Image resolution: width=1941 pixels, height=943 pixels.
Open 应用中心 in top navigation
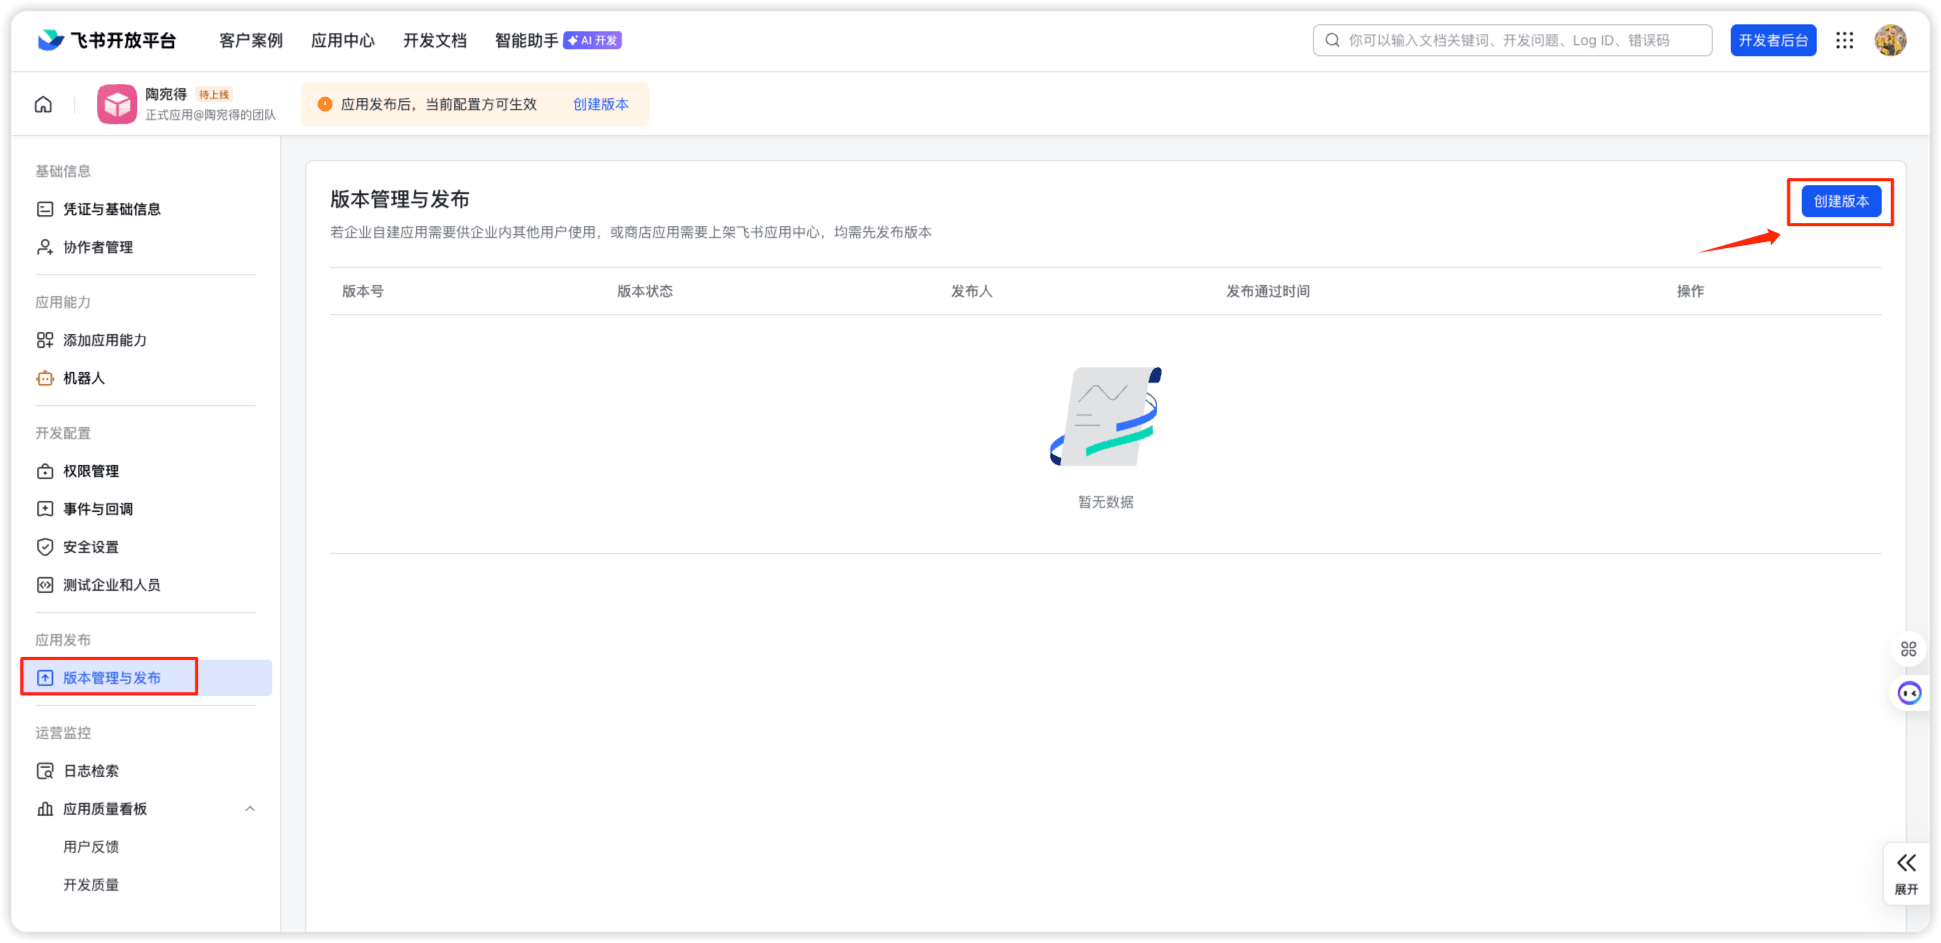343,40
